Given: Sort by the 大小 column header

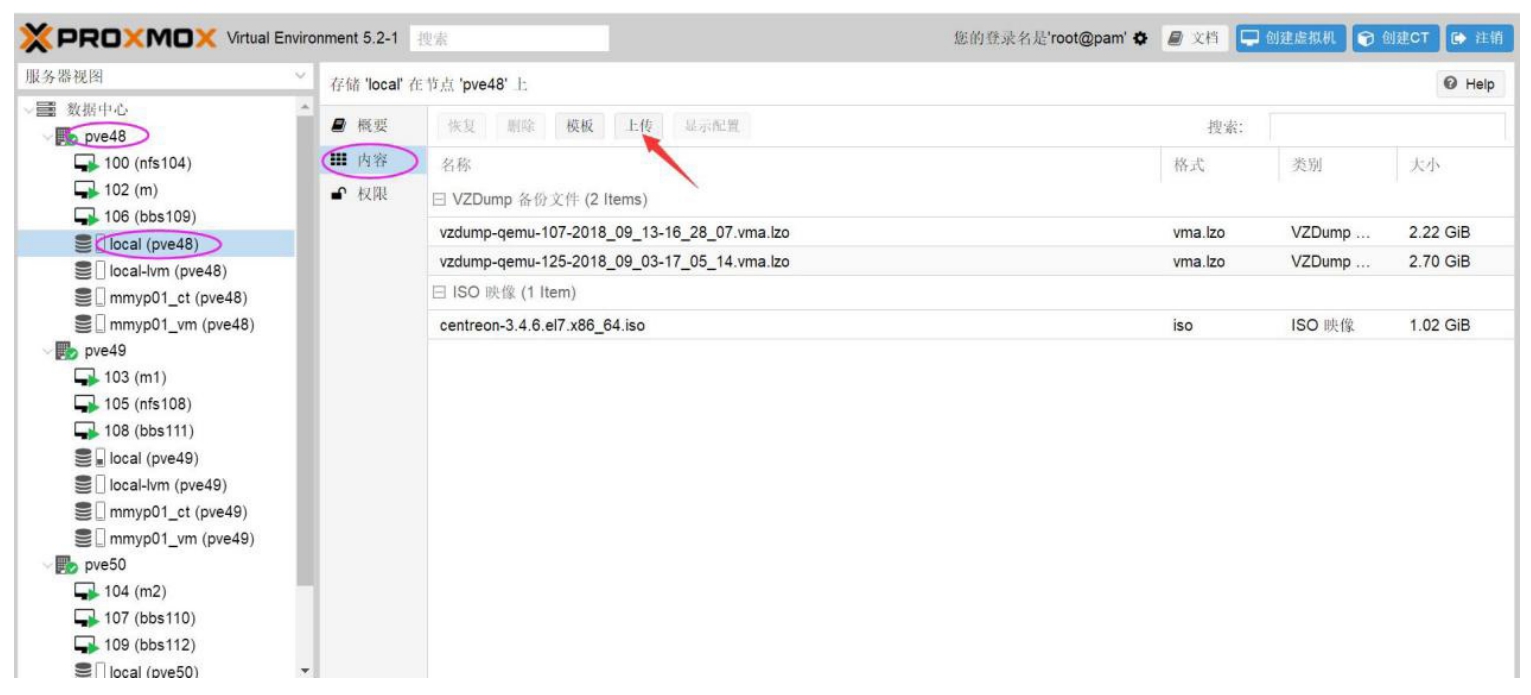Looking at the screenshot, I should tap(1454, 166).
